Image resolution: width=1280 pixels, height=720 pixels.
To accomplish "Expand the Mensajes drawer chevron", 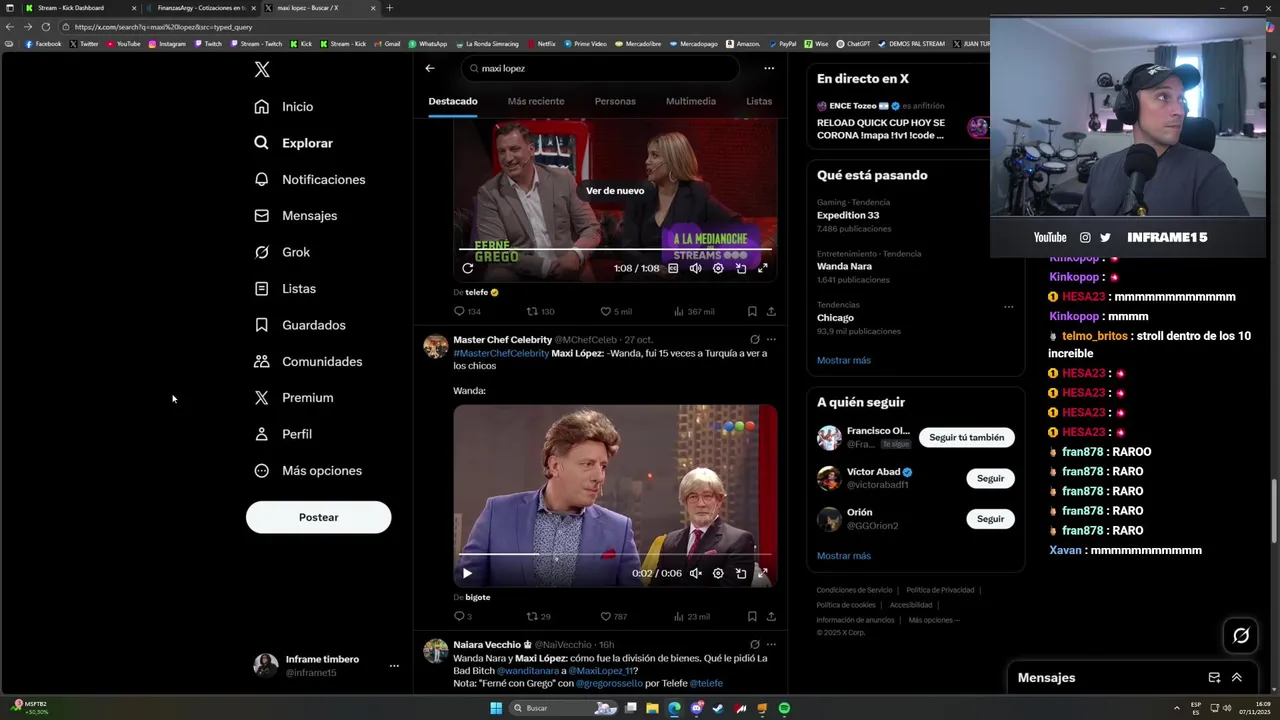I will [x=1237, y=677].
